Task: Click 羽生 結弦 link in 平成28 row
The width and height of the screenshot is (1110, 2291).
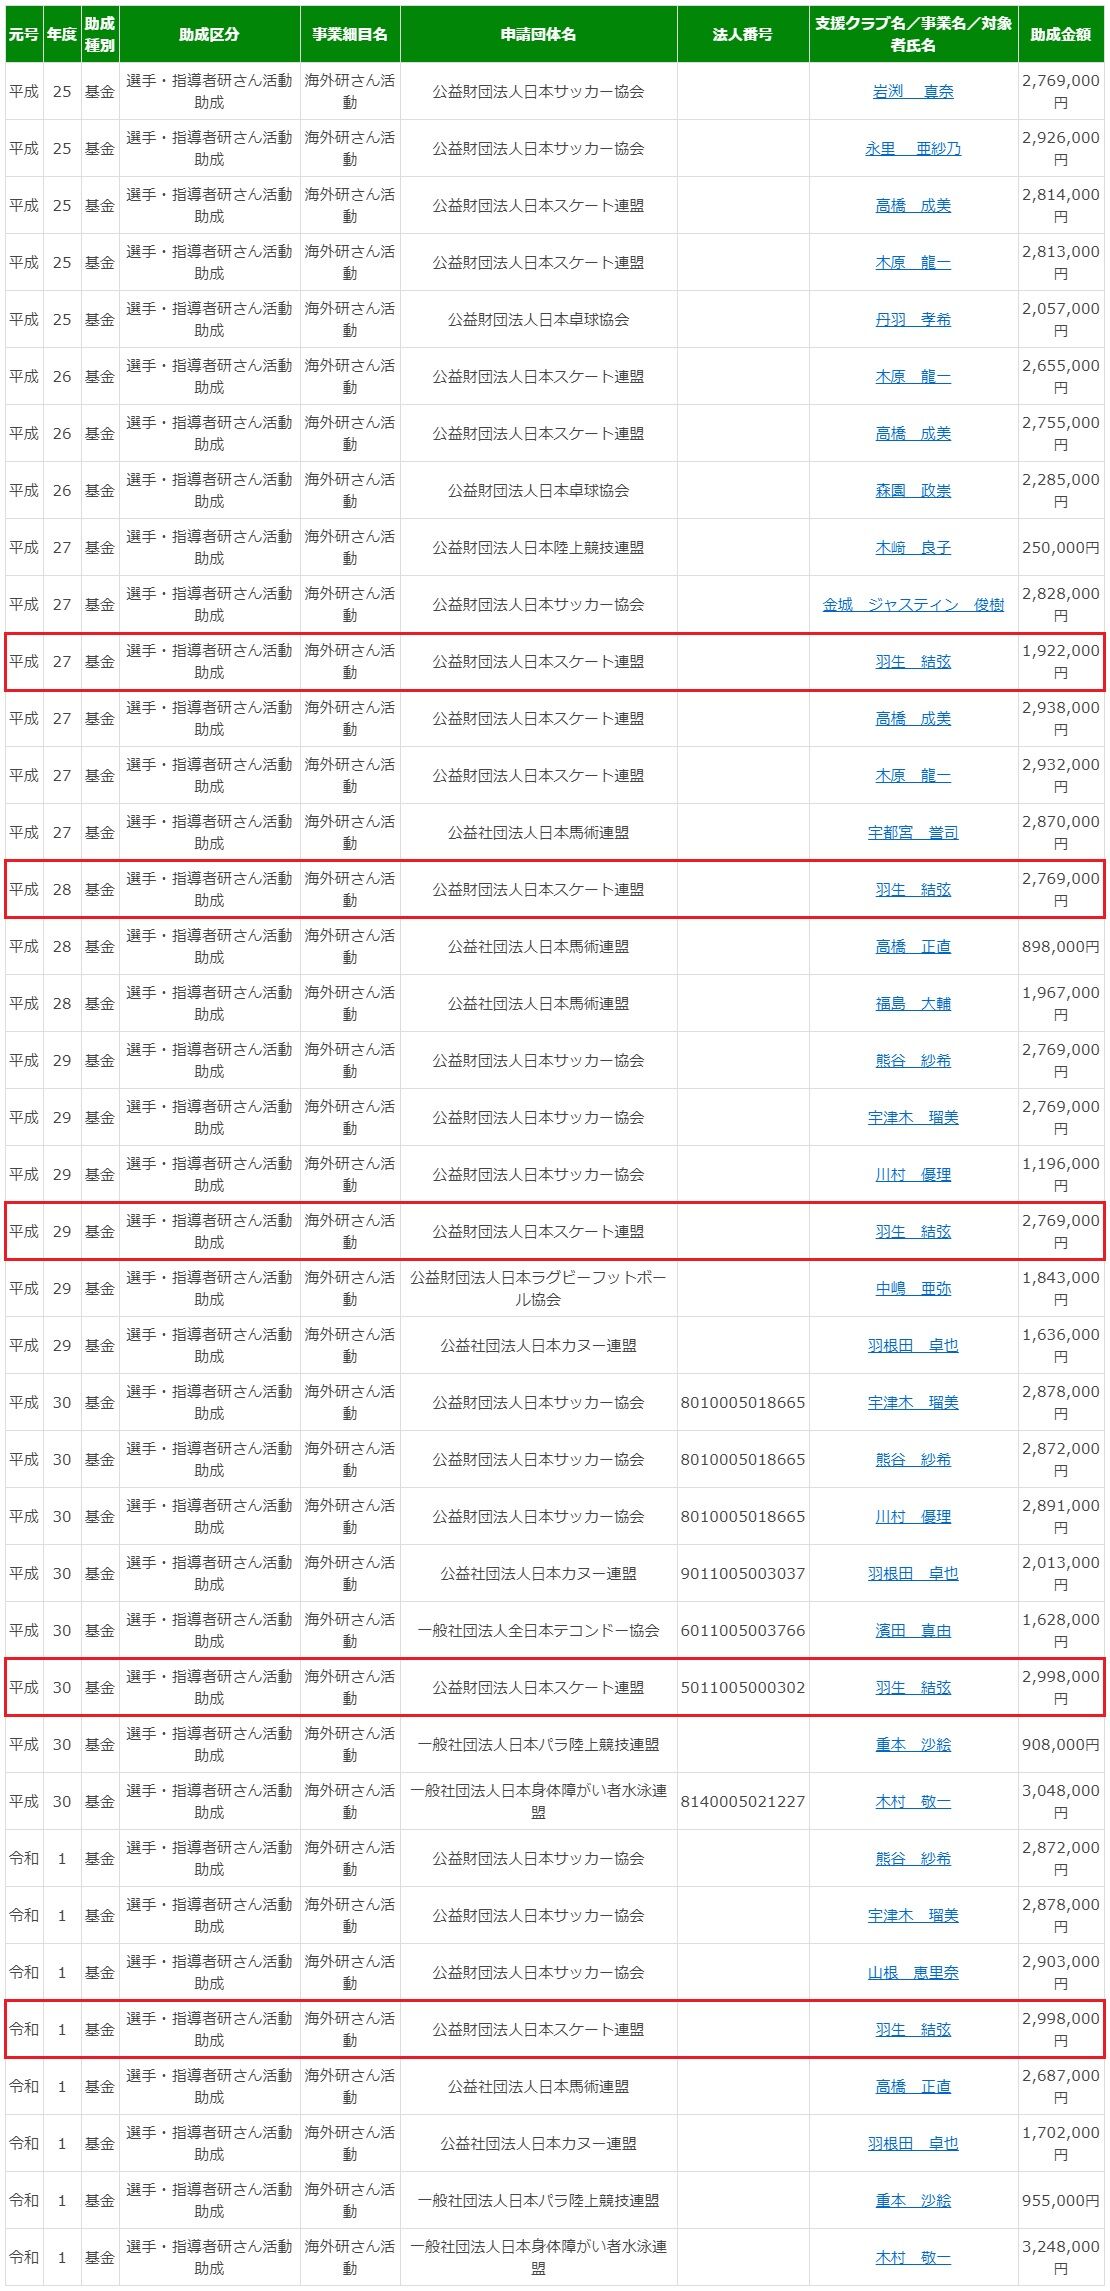Action: click(x=913, y=889)
